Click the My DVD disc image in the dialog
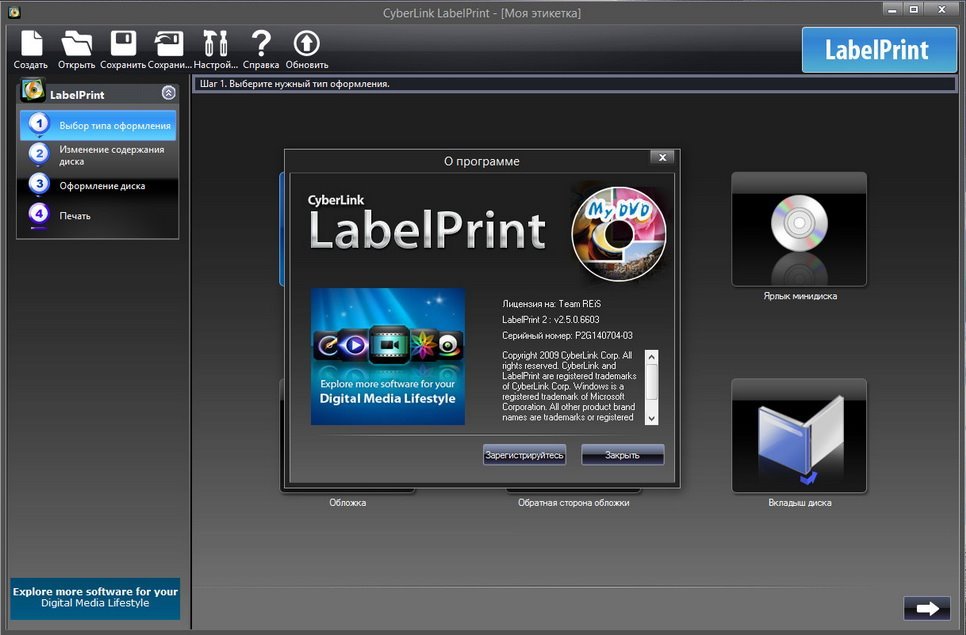This screenshot has width=966, height=635. 619,234
